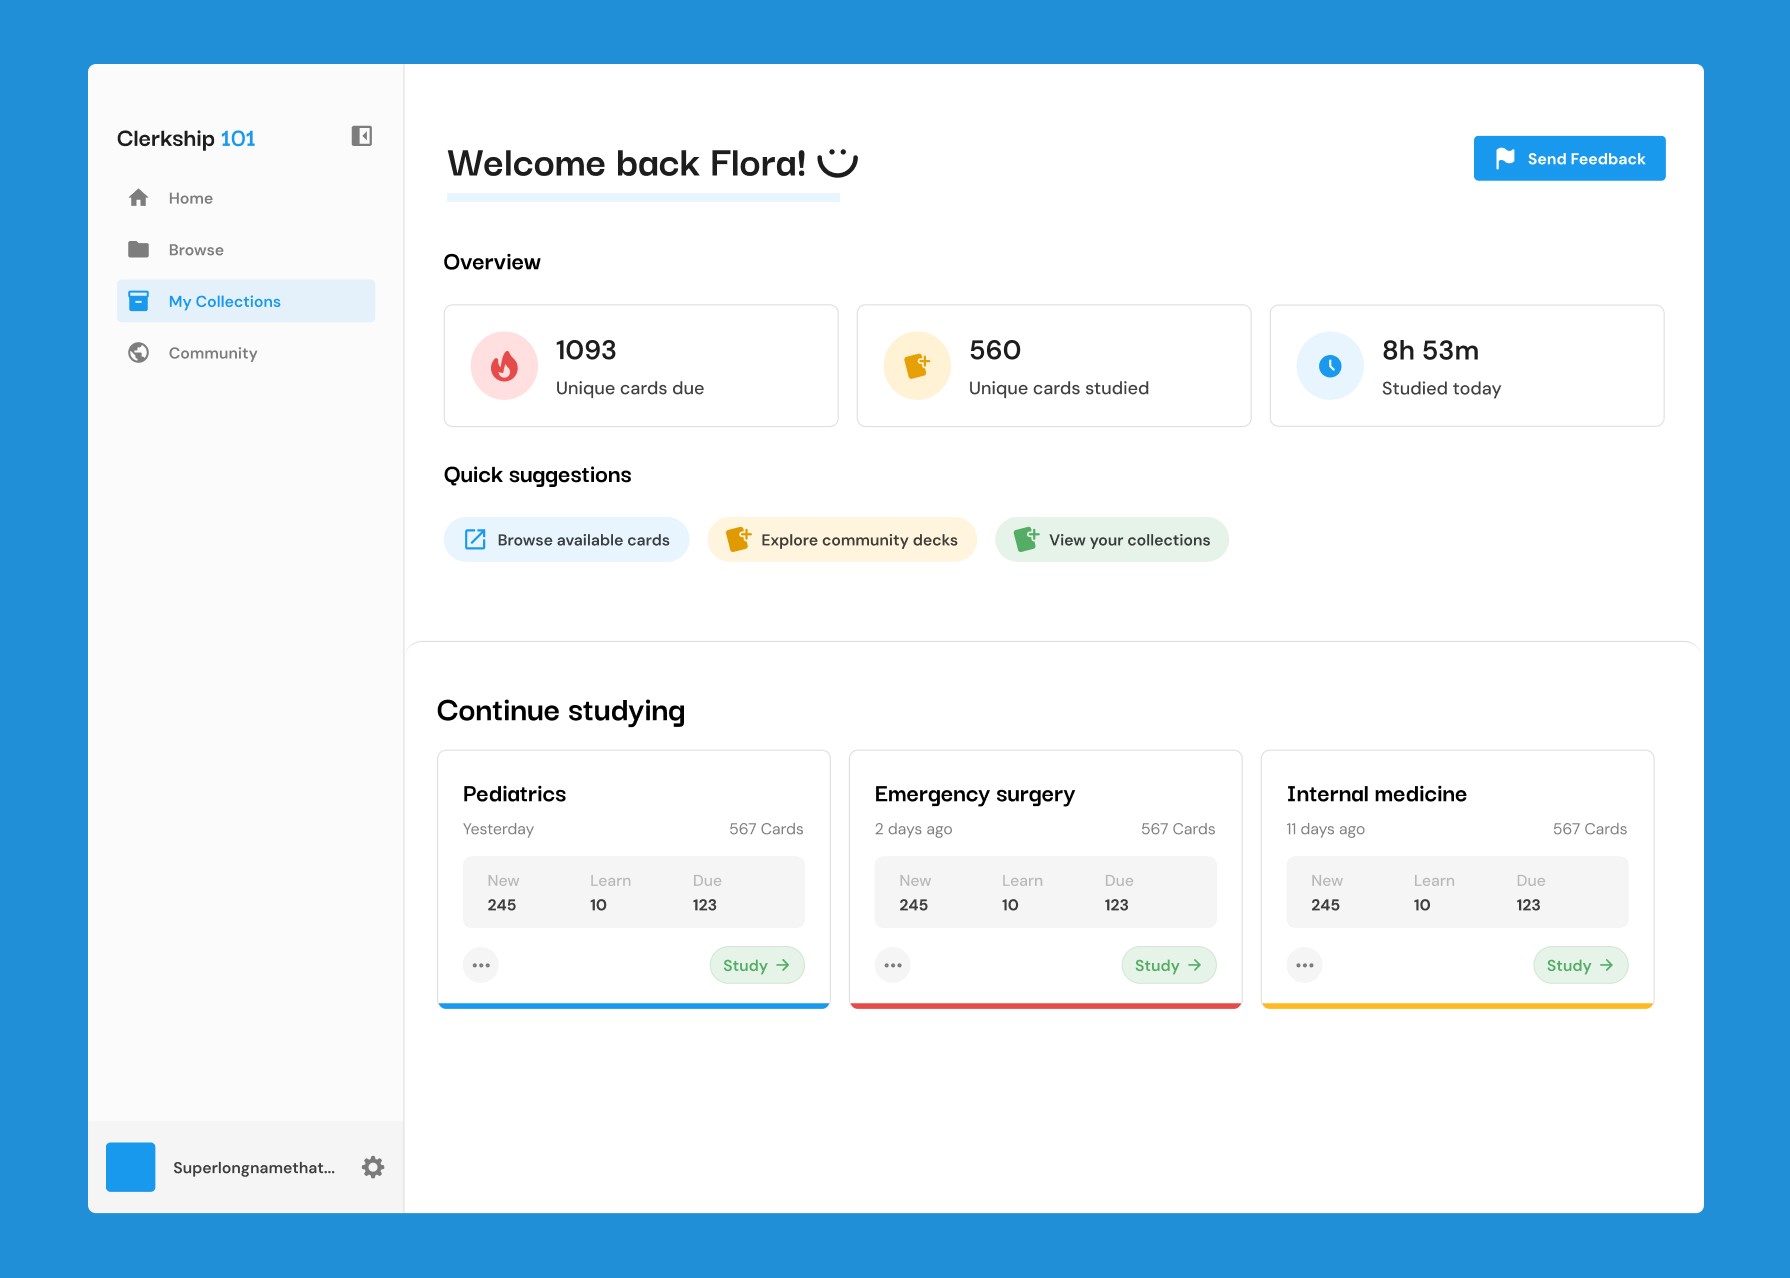Click the Emergency surgery stats box
Viewport: 1790px width, 1278px height.
[x=1046, y=892]
